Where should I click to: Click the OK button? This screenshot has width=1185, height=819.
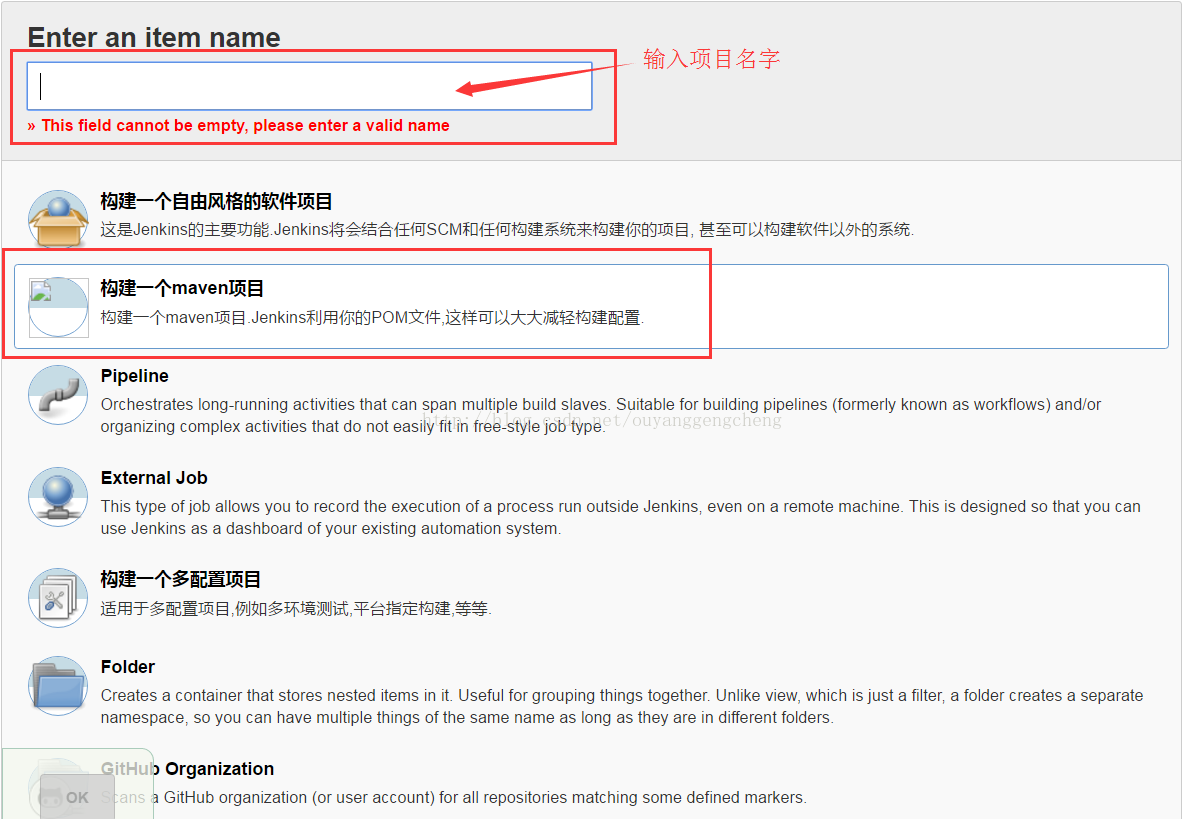[77, 797]
